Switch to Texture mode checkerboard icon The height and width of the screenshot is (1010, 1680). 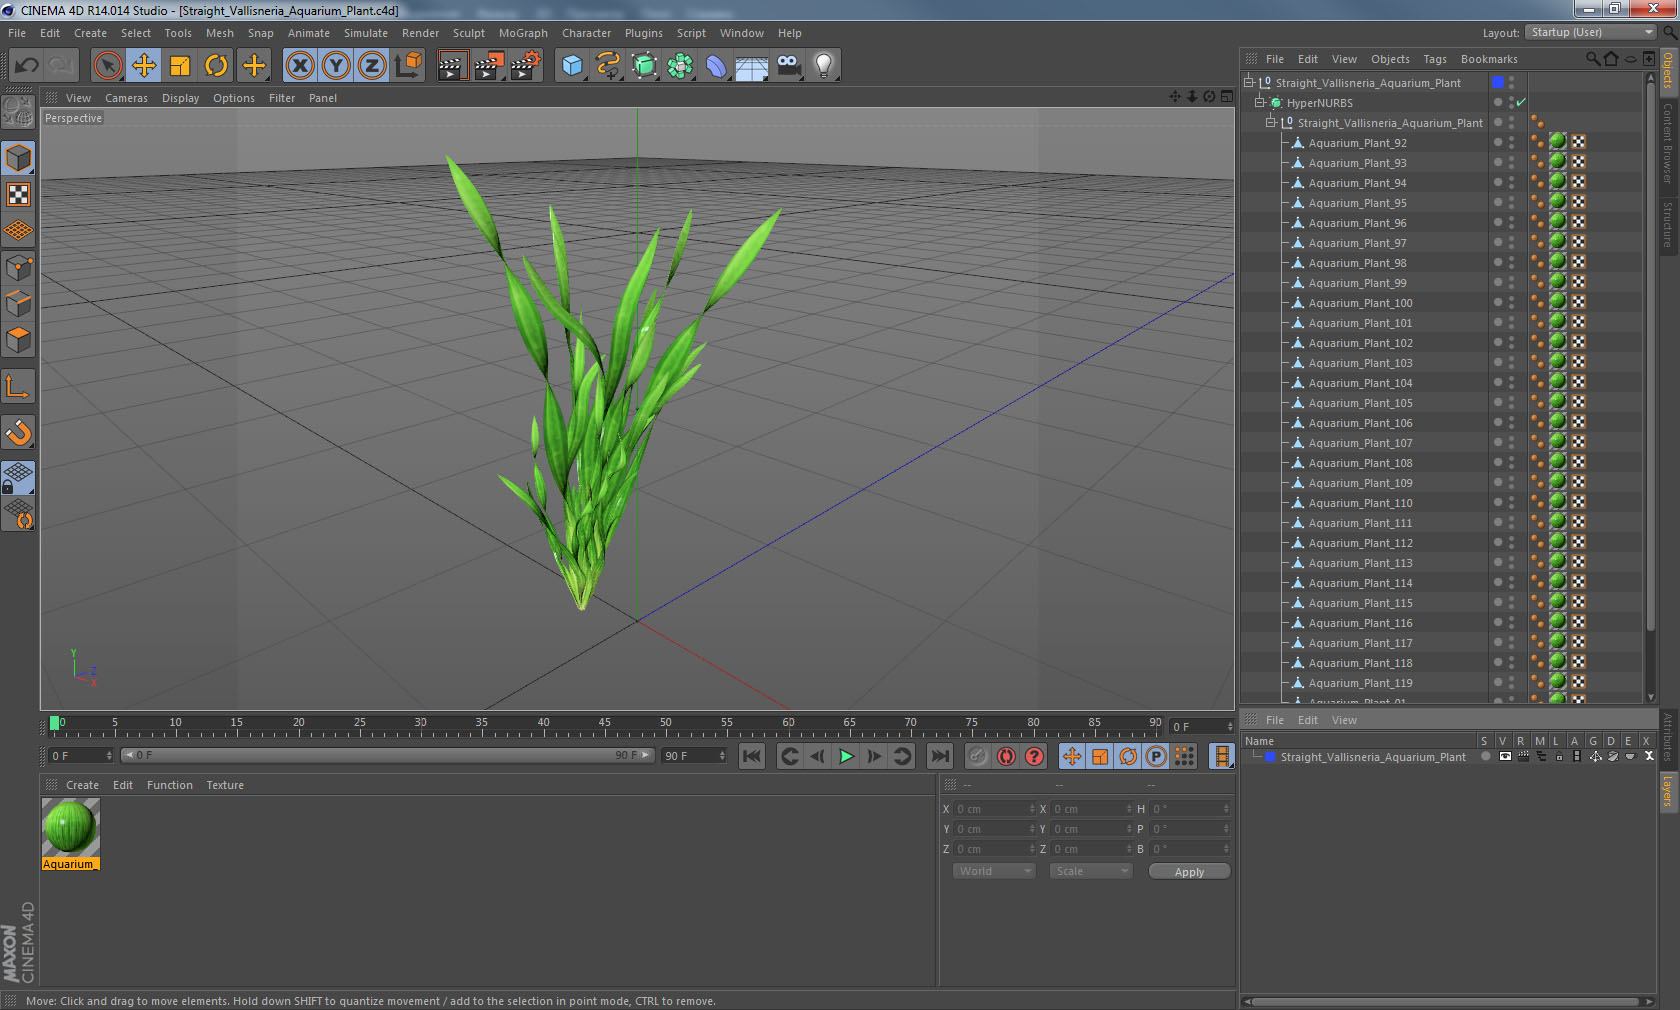(x=18, y=194)
